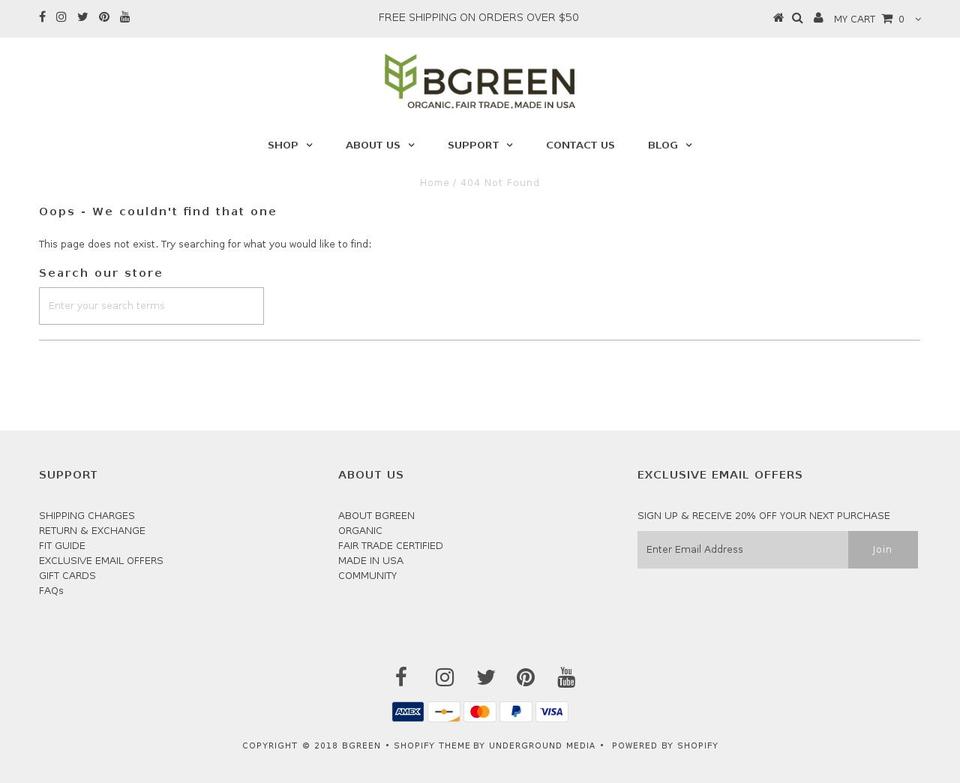The width and height of the screenshot is (960, 783).
Task: Open Gift Cards footer link
Action: 67,575
